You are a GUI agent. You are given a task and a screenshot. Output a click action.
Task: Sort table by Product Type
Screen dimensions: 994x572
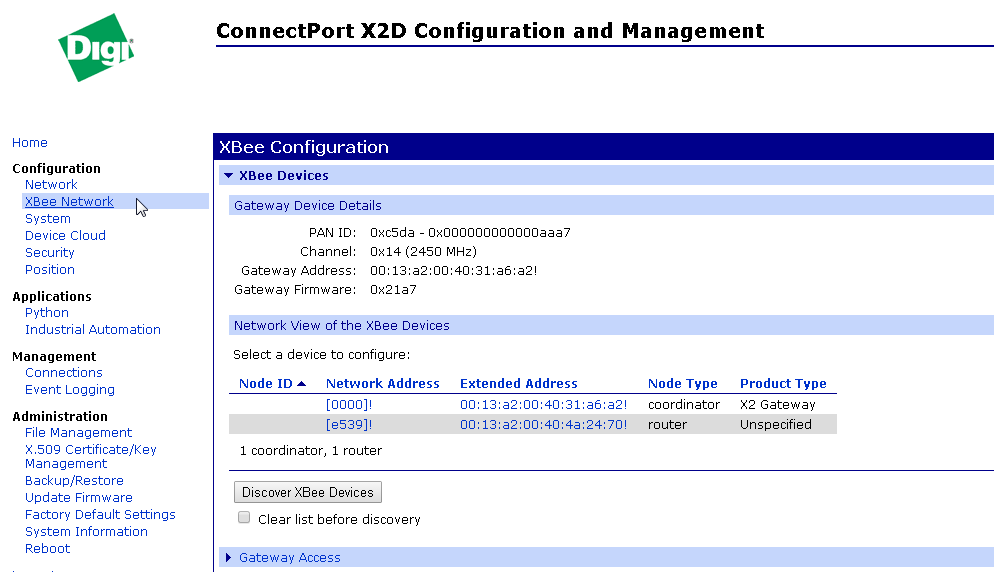(783, 384)
